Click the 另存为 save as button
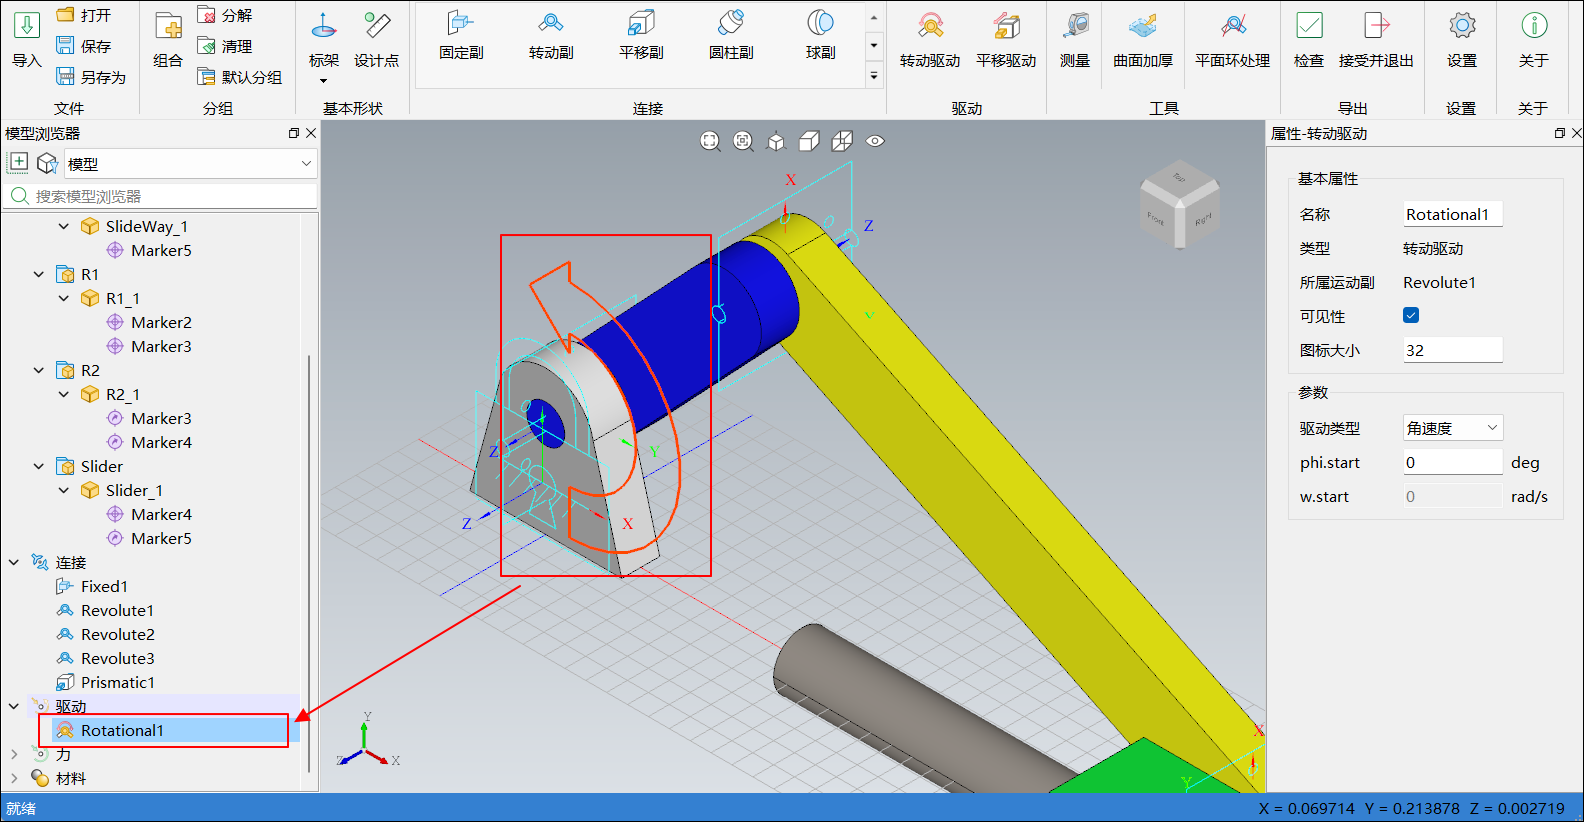Viewport: 1584px width, 822px height. click(x=91, y=77)
